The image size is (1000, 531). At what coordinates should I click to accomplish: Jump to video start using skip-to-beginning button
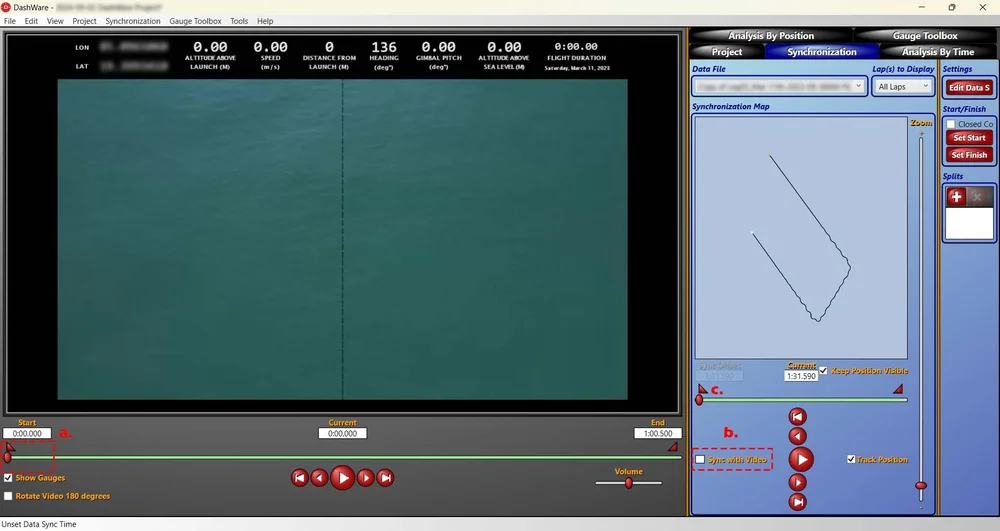pyautogui.click(x=300, y=477)
